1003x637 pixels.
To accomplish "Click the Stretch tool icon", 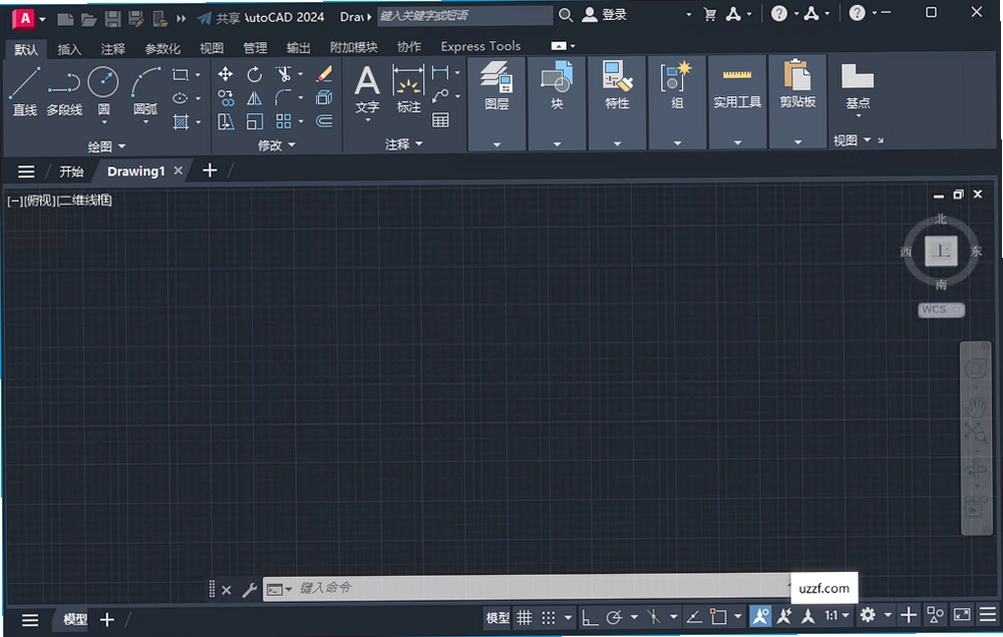I will tap(225, 122).
